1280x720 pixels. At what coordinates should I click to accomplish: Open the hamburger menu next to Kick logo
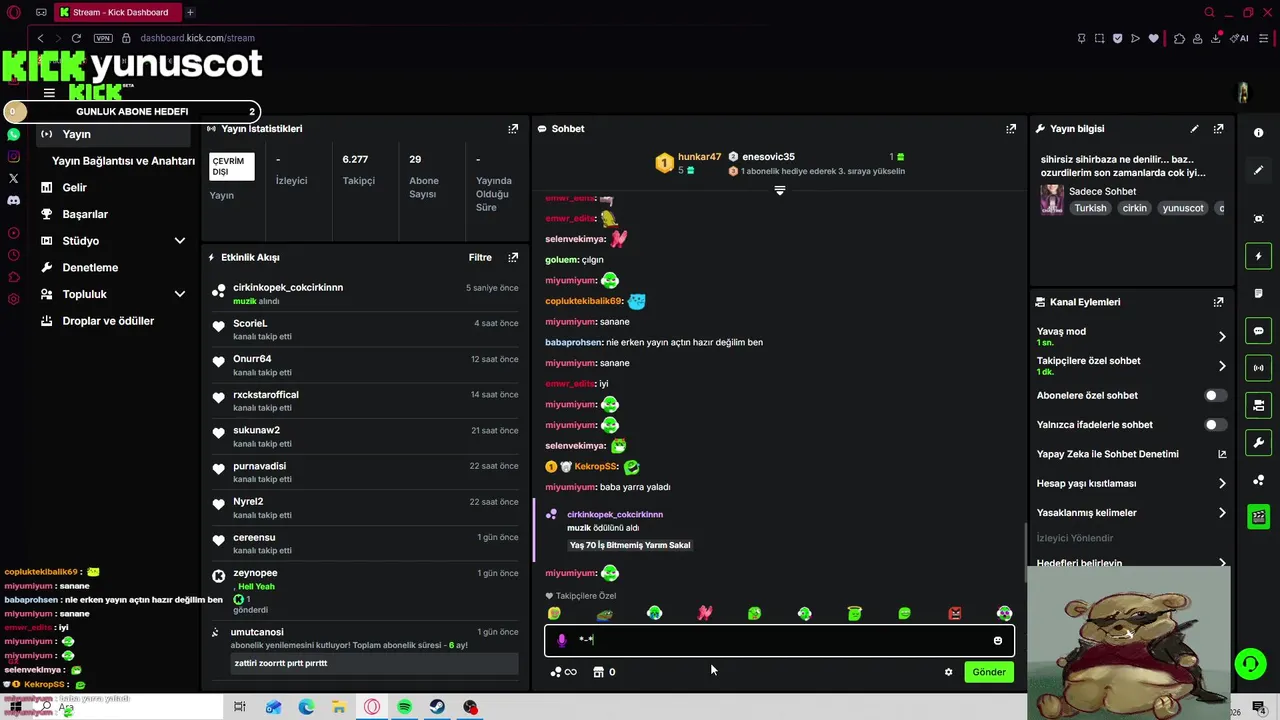(49, 93)
